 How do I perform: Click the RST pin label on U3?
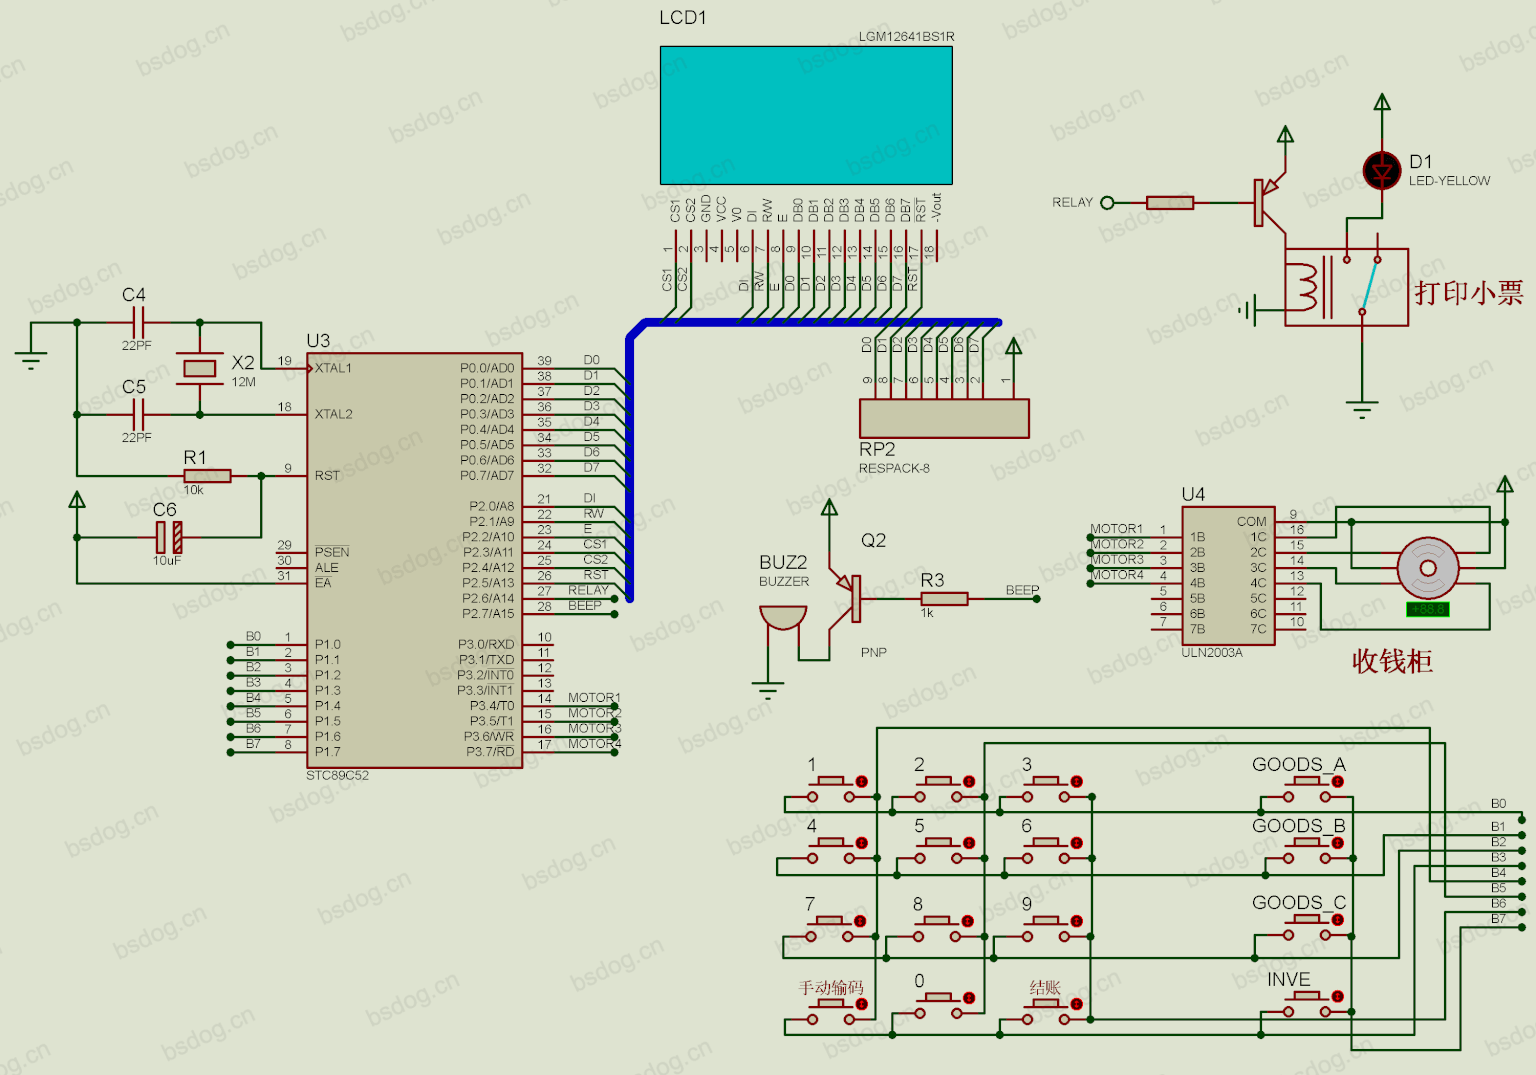coord(327,476)
